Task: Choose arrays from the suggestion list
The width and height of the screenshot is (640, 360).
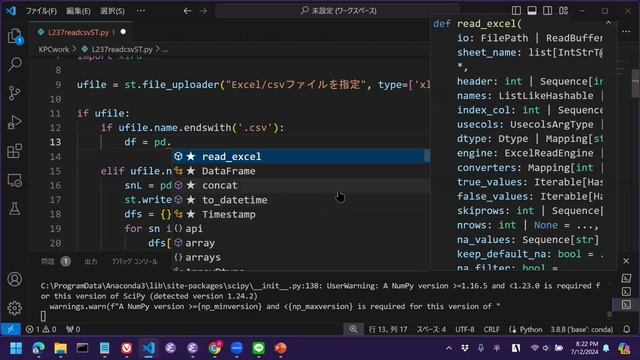Action: (x=300, y=257)
